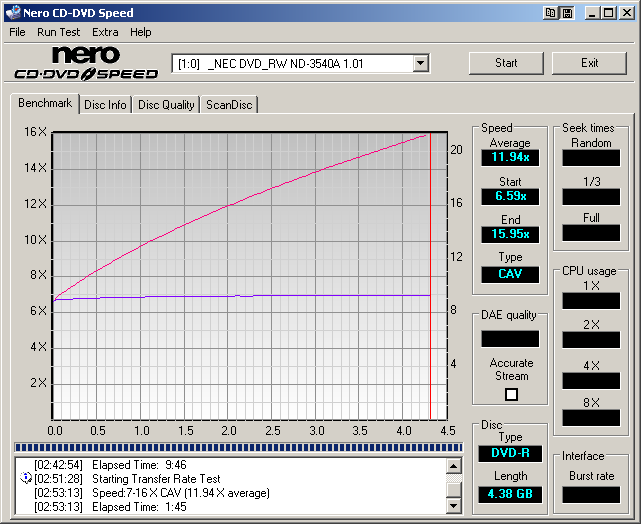Click the save (floppy disk) icon in the title bar
This screenshot has height=524, width=641.
coord(567,13)
